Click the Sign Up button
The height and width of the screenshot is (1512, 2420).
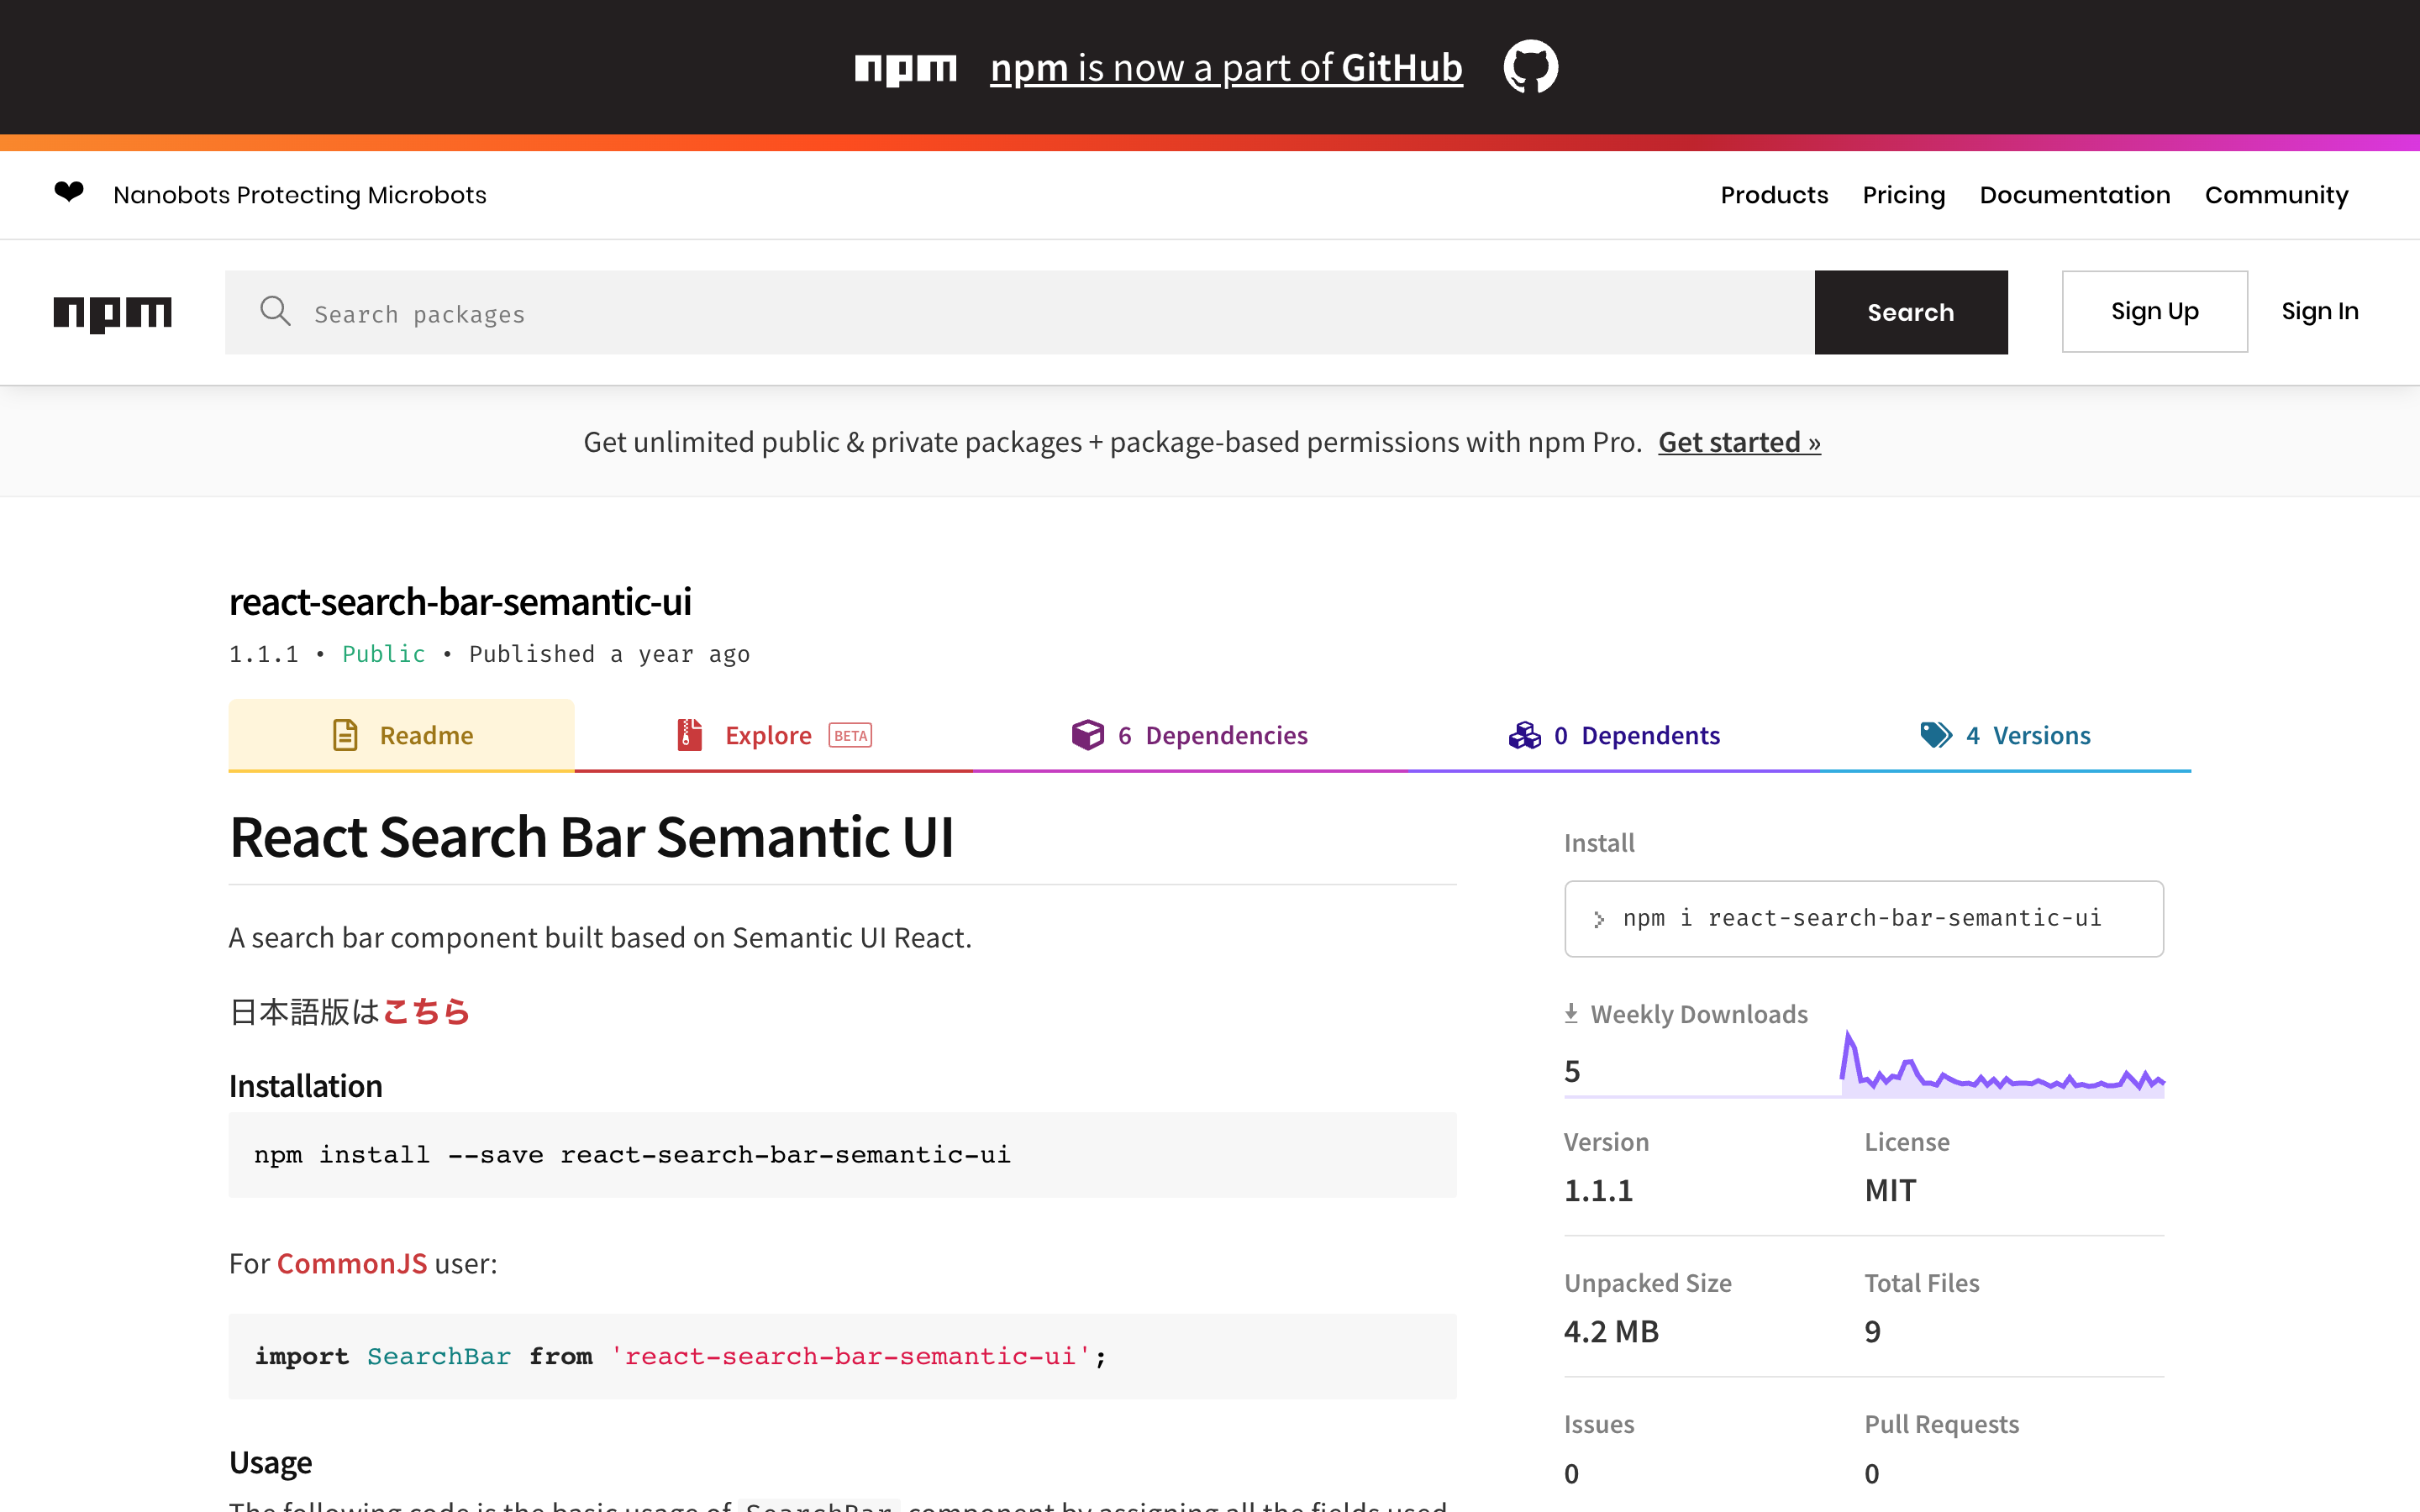[x=2154, y=311]
